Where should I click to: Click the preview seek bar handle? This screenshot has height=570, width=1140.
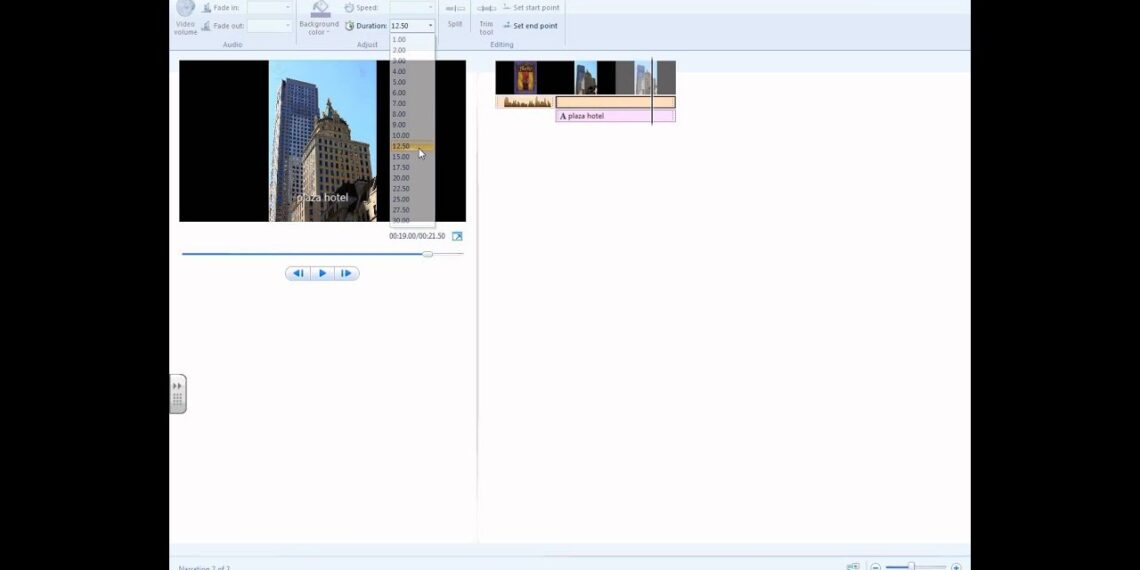point(428,254)
